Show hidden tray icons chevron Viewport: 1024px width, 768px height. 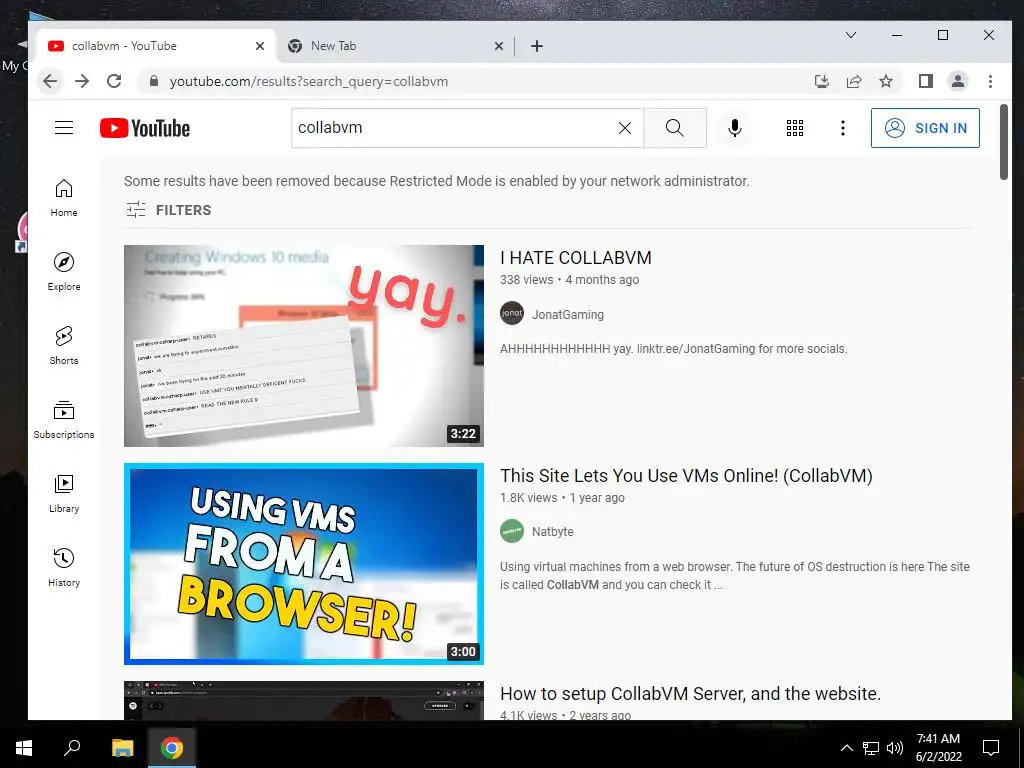[846, 748]
